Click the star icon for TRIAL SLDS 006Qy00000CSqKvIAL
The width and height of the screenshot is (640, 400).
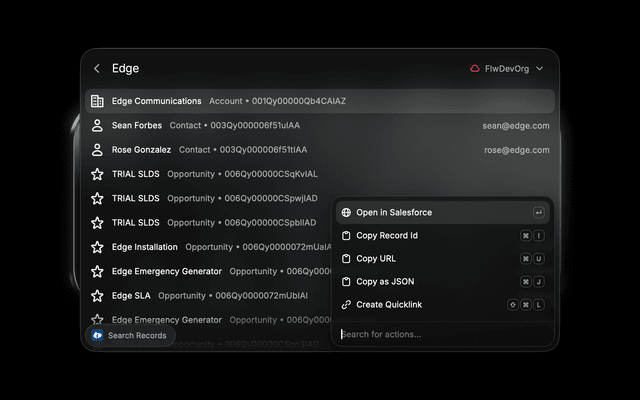pyautogui.click(x=97, y=174)
